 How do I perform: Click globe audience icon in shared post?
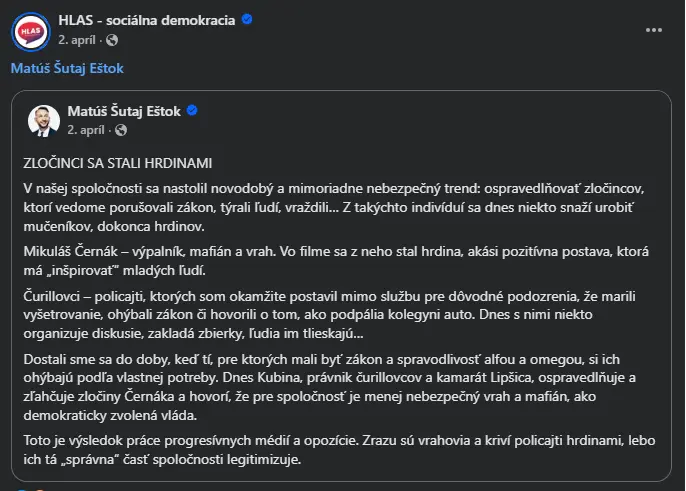click(x=121, y=130)
